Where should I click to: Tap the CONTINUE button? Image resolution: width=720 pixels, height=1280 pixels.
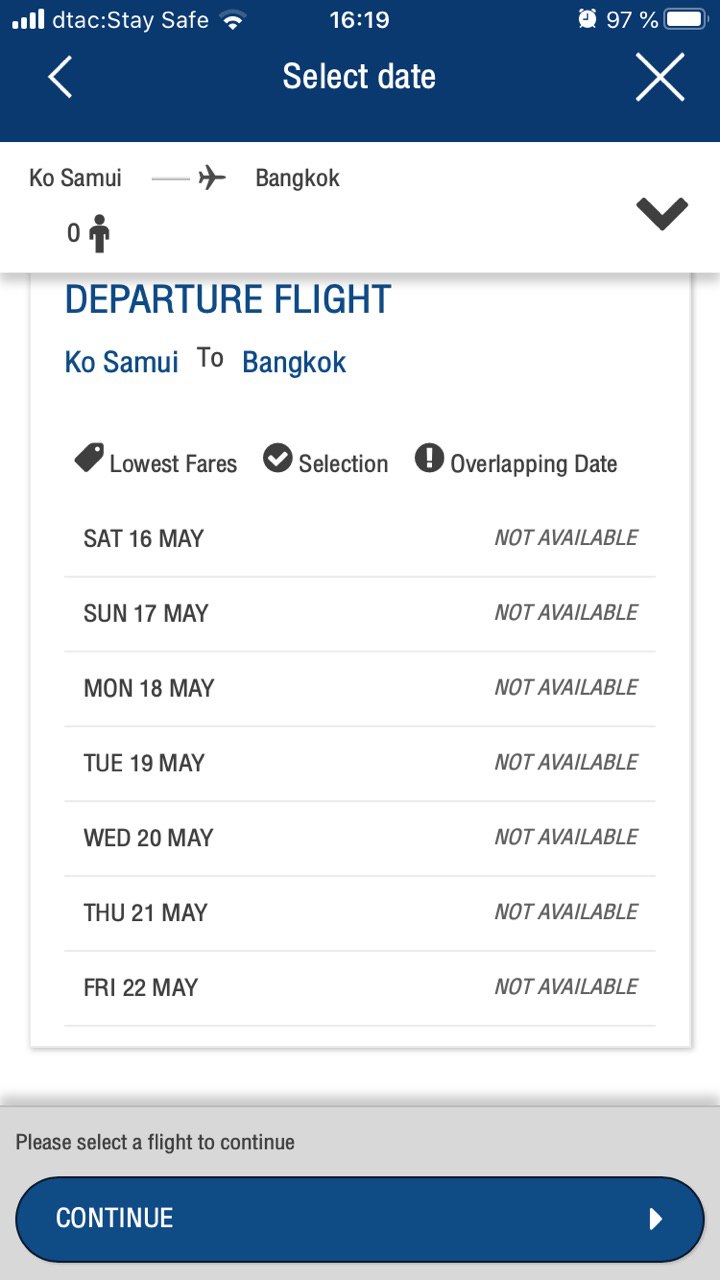tap(360, 1219)
